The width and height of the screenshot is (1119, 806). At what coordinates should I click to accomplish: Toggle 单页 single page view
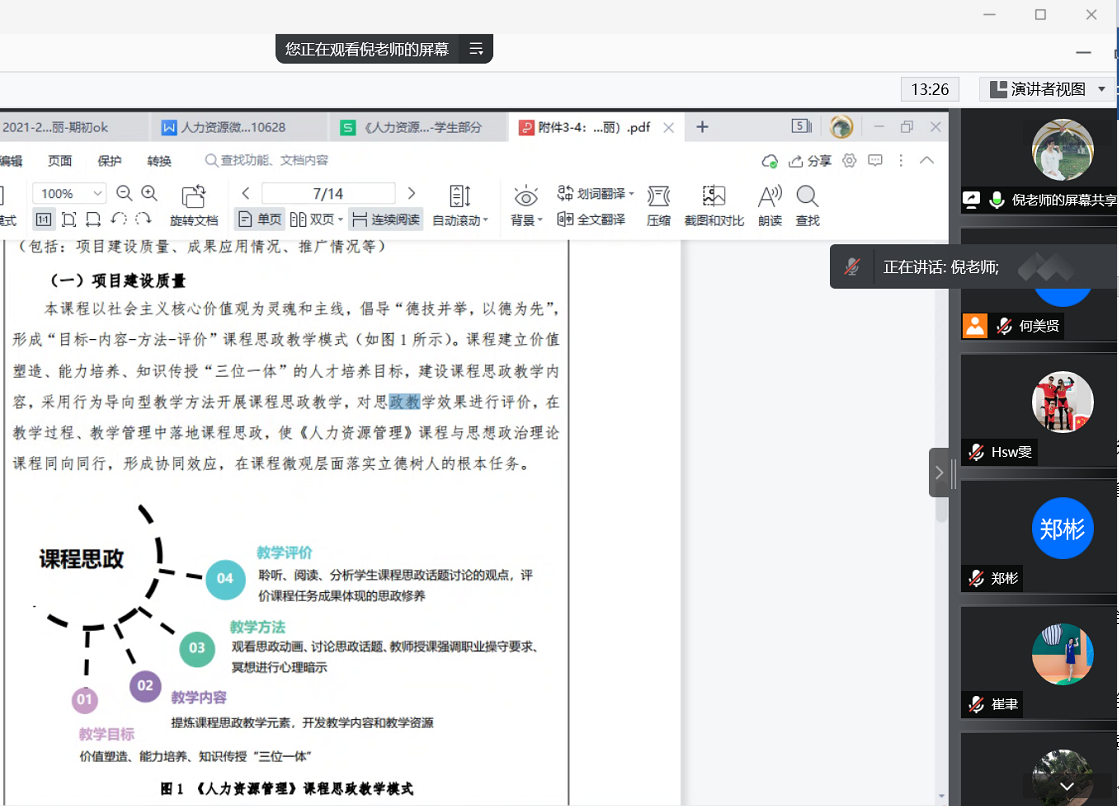pyautogui.click(x=259, y=219)
